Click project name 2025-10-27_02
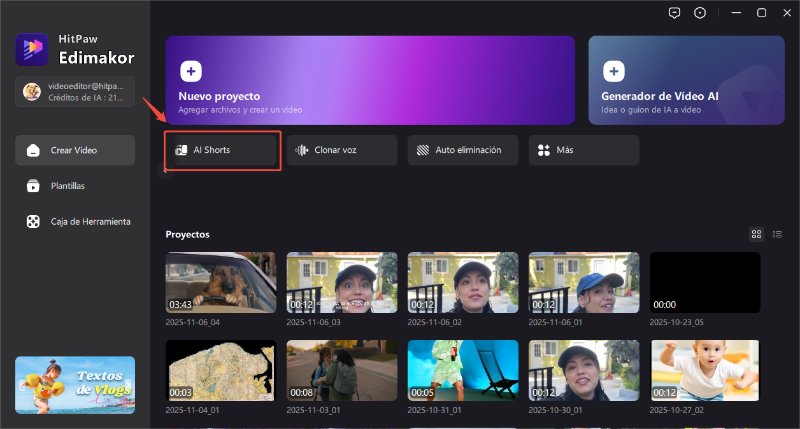The image size is (800, 429). 677,410
